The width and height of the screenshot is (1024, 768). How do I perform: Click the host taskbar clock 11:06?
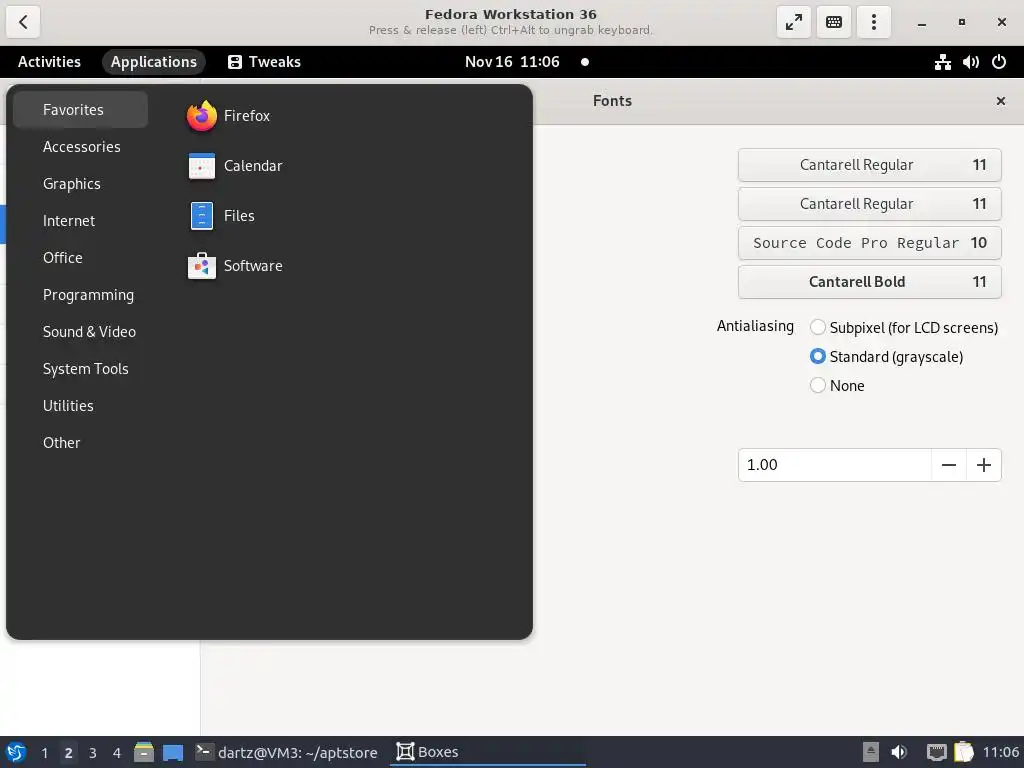pos(1000,752)
